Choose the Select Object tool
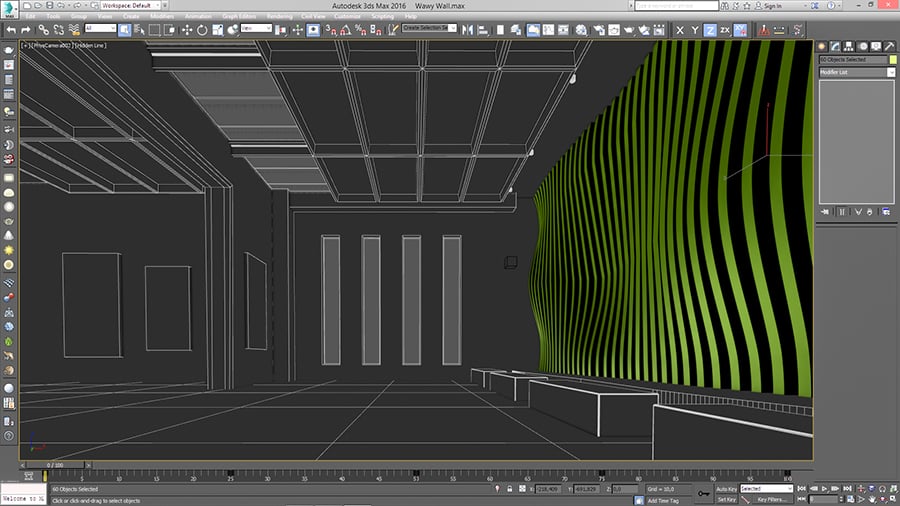900x506 pixels. pyautogui.click(x=125, y=30)
